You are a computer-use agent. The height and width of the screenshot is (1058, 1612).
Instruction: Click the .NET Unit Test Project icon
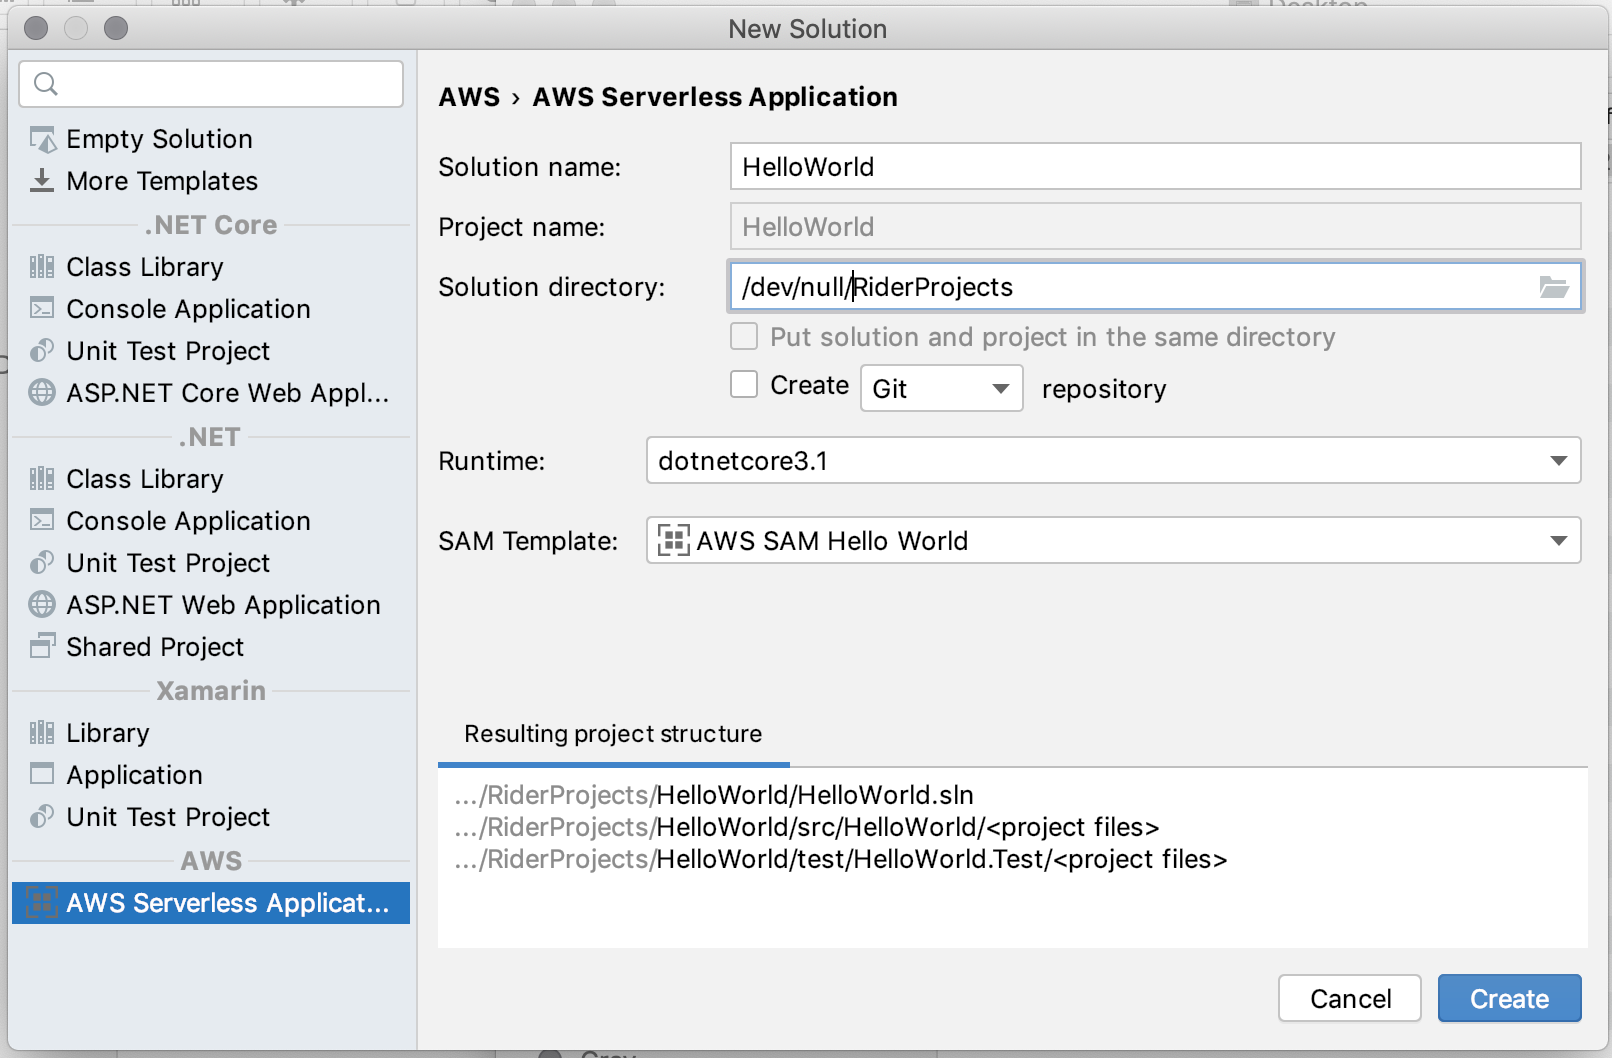click(x=42, y=563)
